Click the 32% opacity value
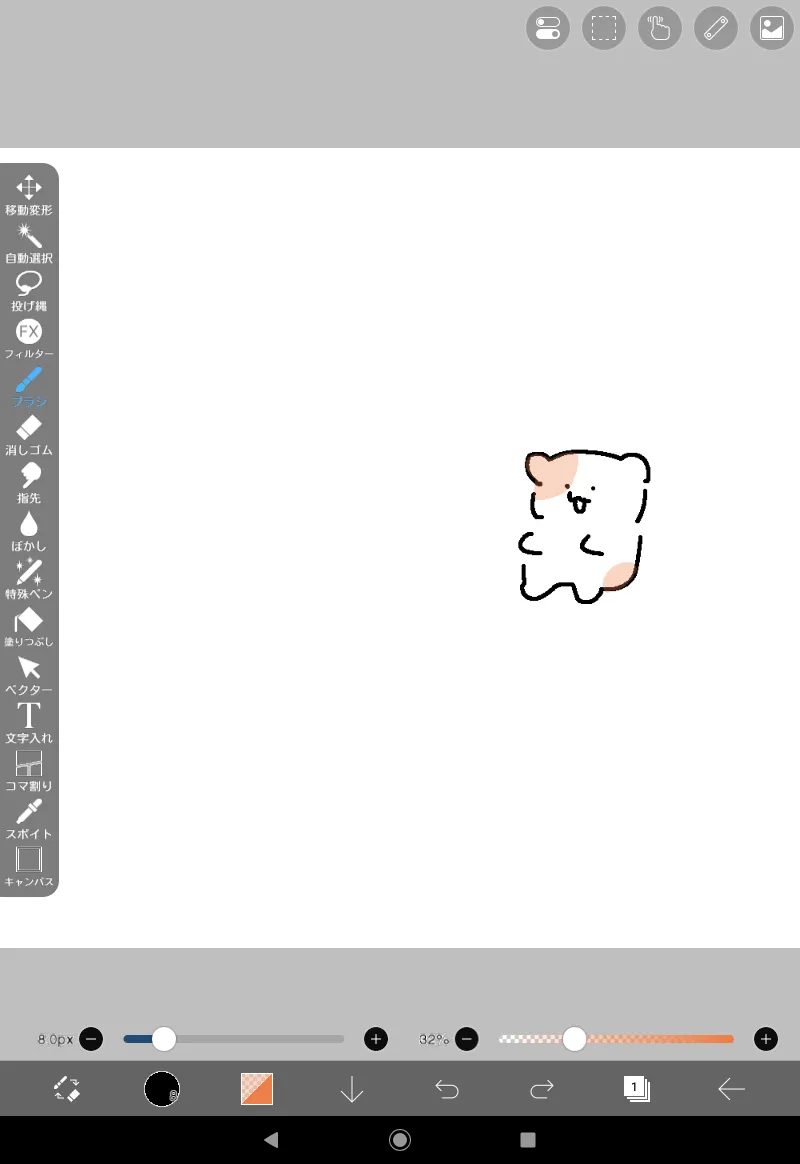This screenshot has height=1164, width=800. 433,1039
